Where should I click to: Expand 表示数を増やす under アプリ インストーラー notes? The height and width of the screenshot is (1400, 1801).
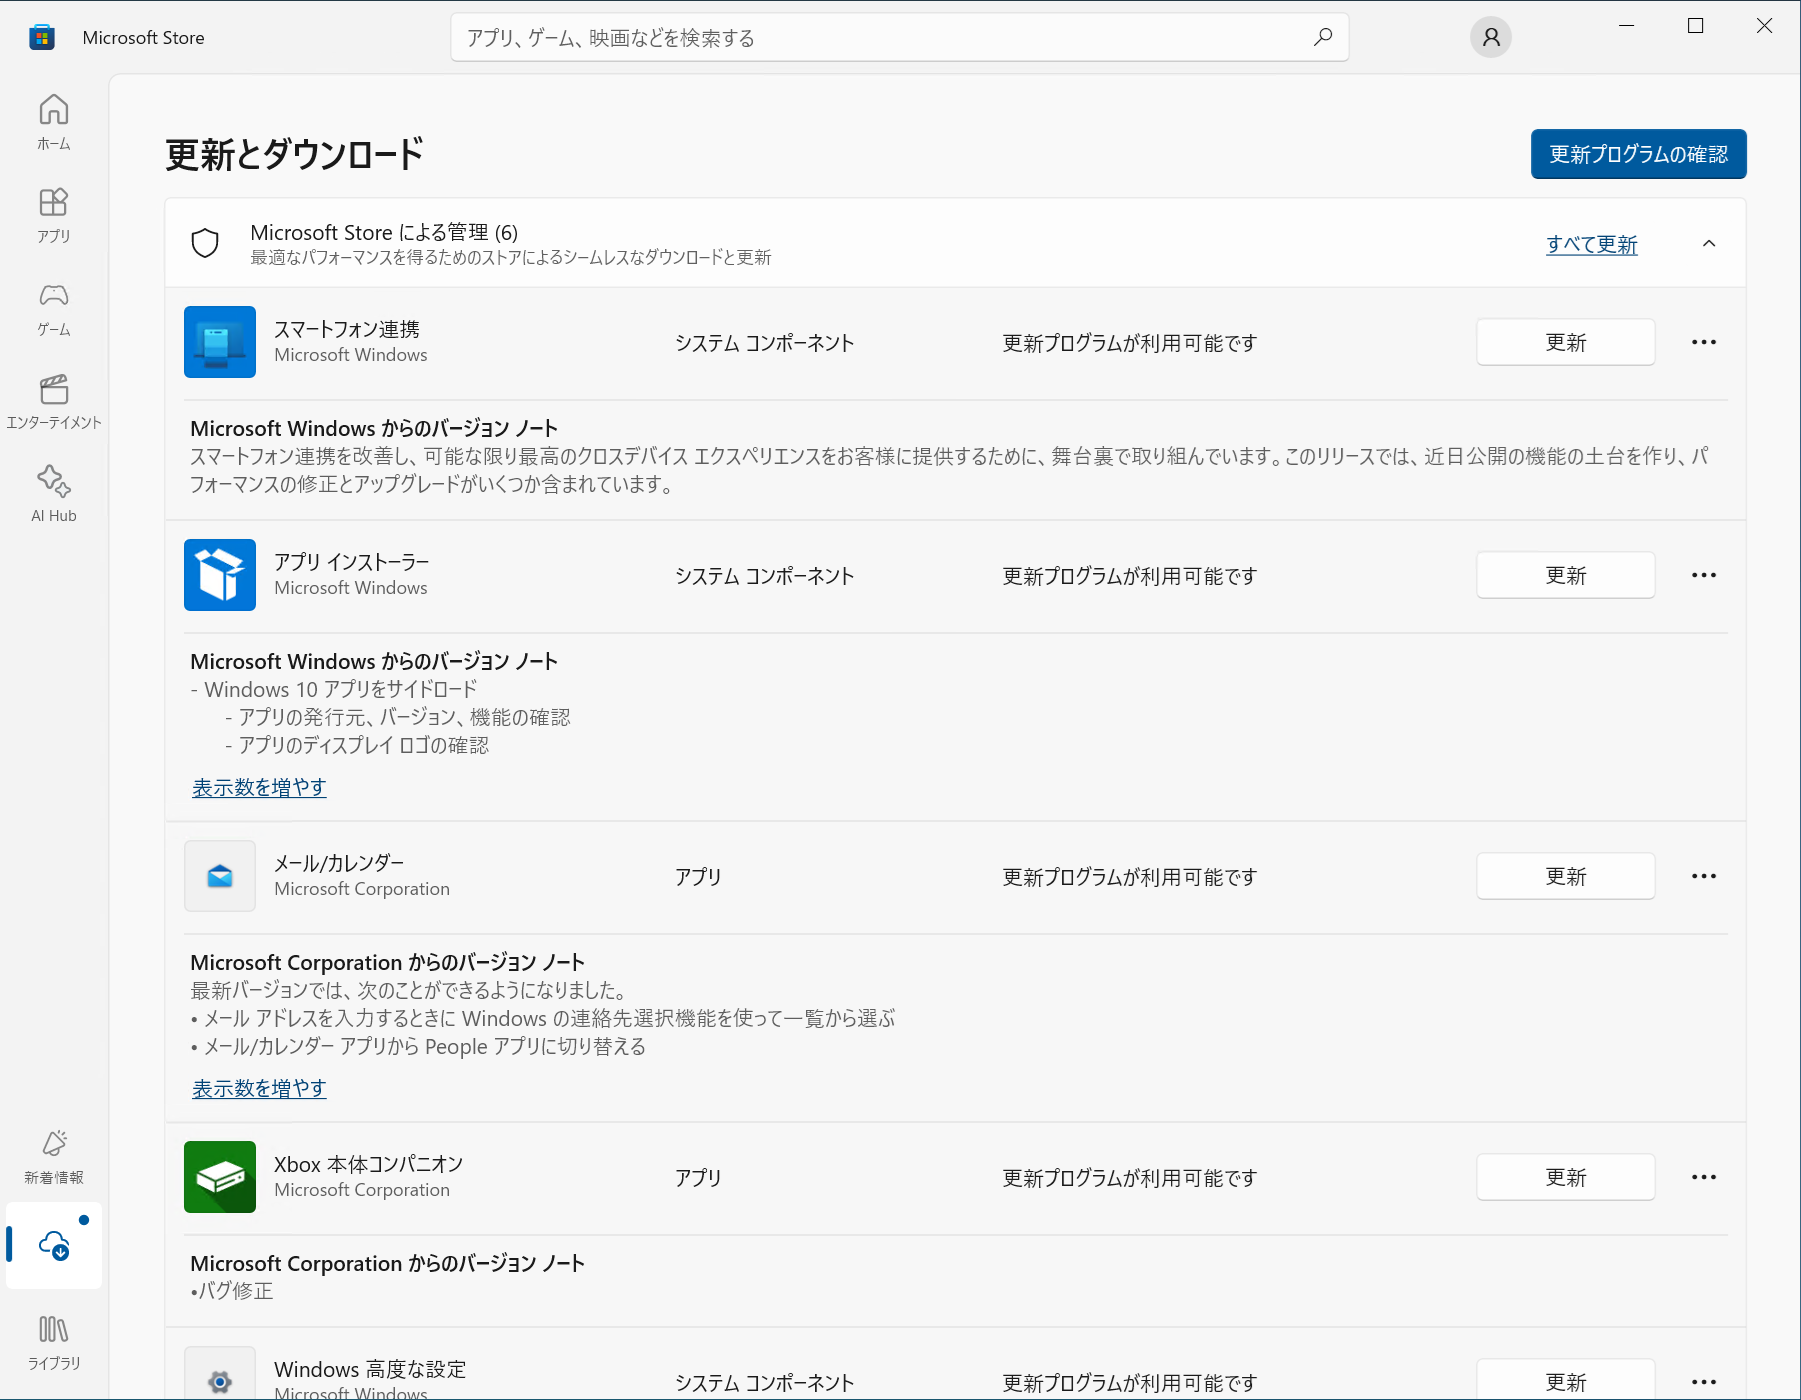[259, 787]
